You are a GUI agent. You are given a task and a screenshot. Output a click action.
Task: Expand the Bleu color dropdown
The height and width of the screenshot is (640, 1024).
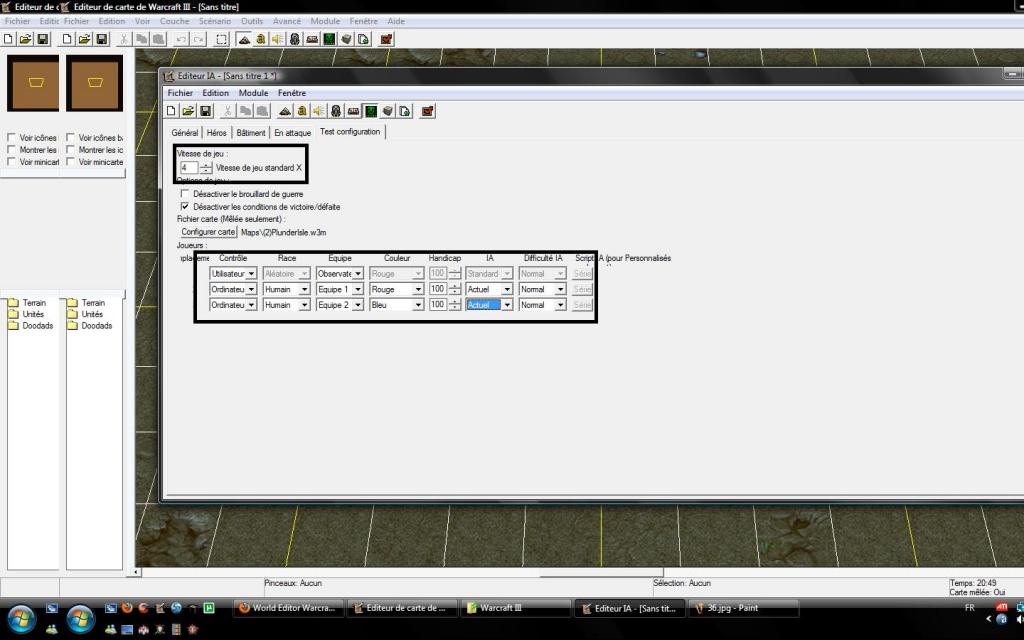[396, 305]
